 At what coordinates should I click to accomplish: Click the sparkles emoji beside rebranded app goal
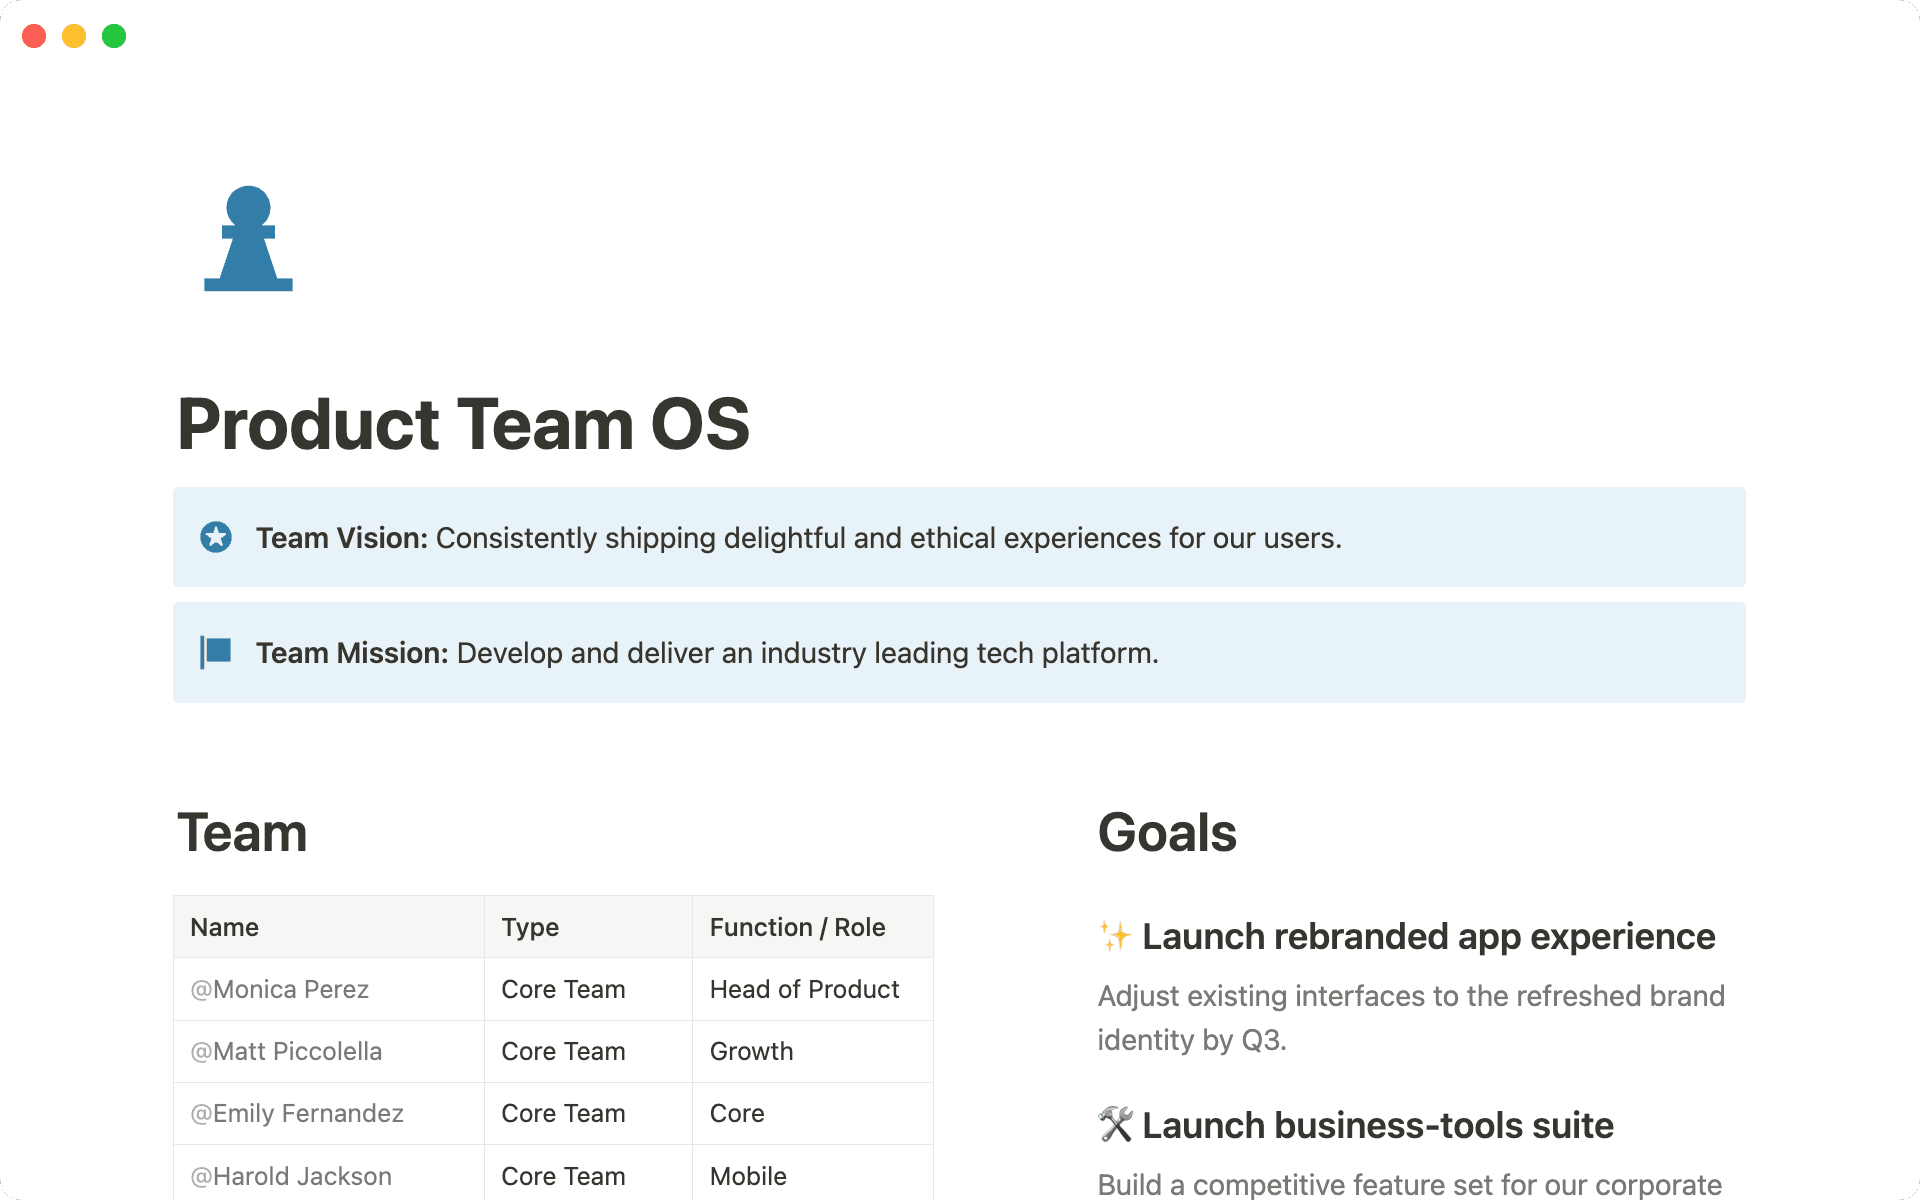pos(1113,936)
